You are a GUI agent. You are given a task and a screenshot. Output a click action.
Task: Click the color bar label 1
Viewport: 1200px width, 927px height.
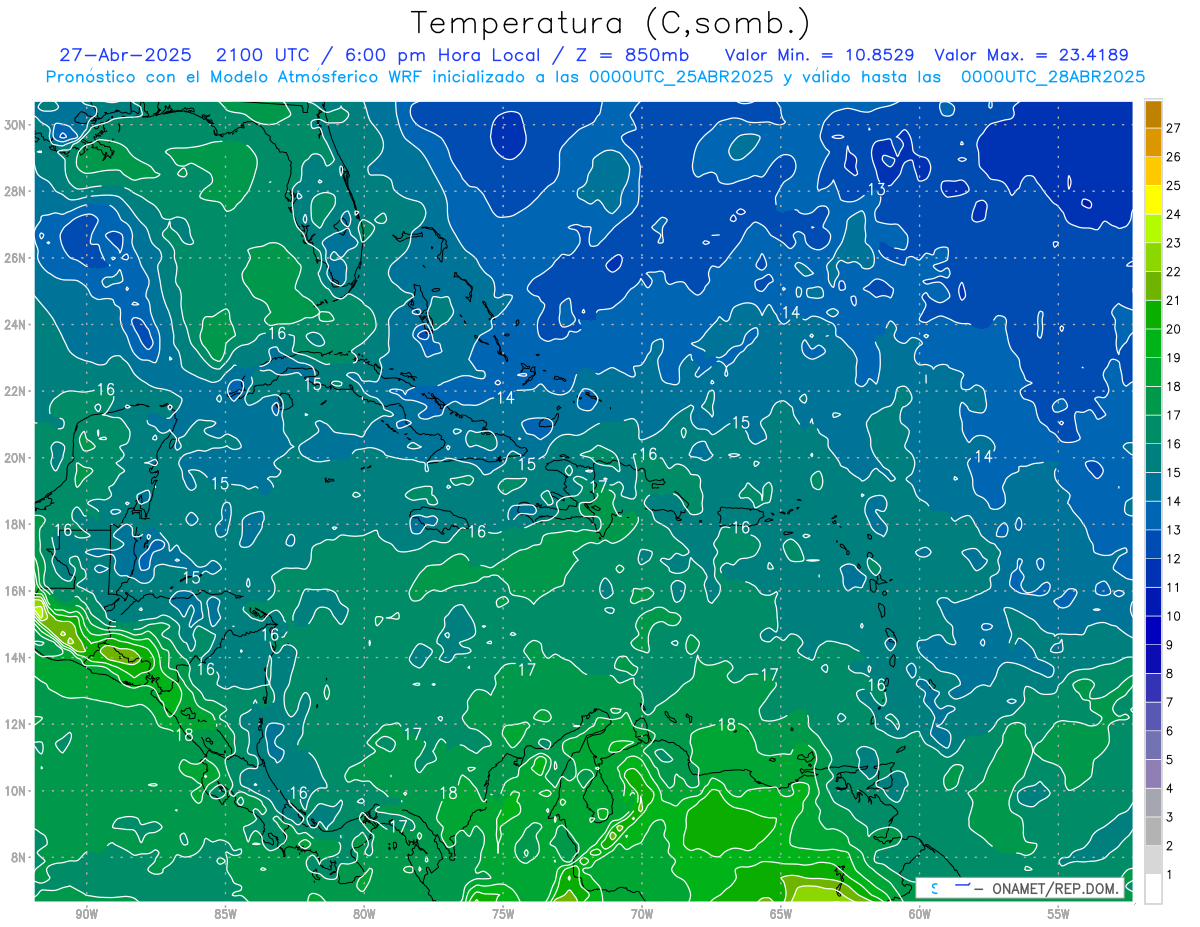pos(1169,875)
